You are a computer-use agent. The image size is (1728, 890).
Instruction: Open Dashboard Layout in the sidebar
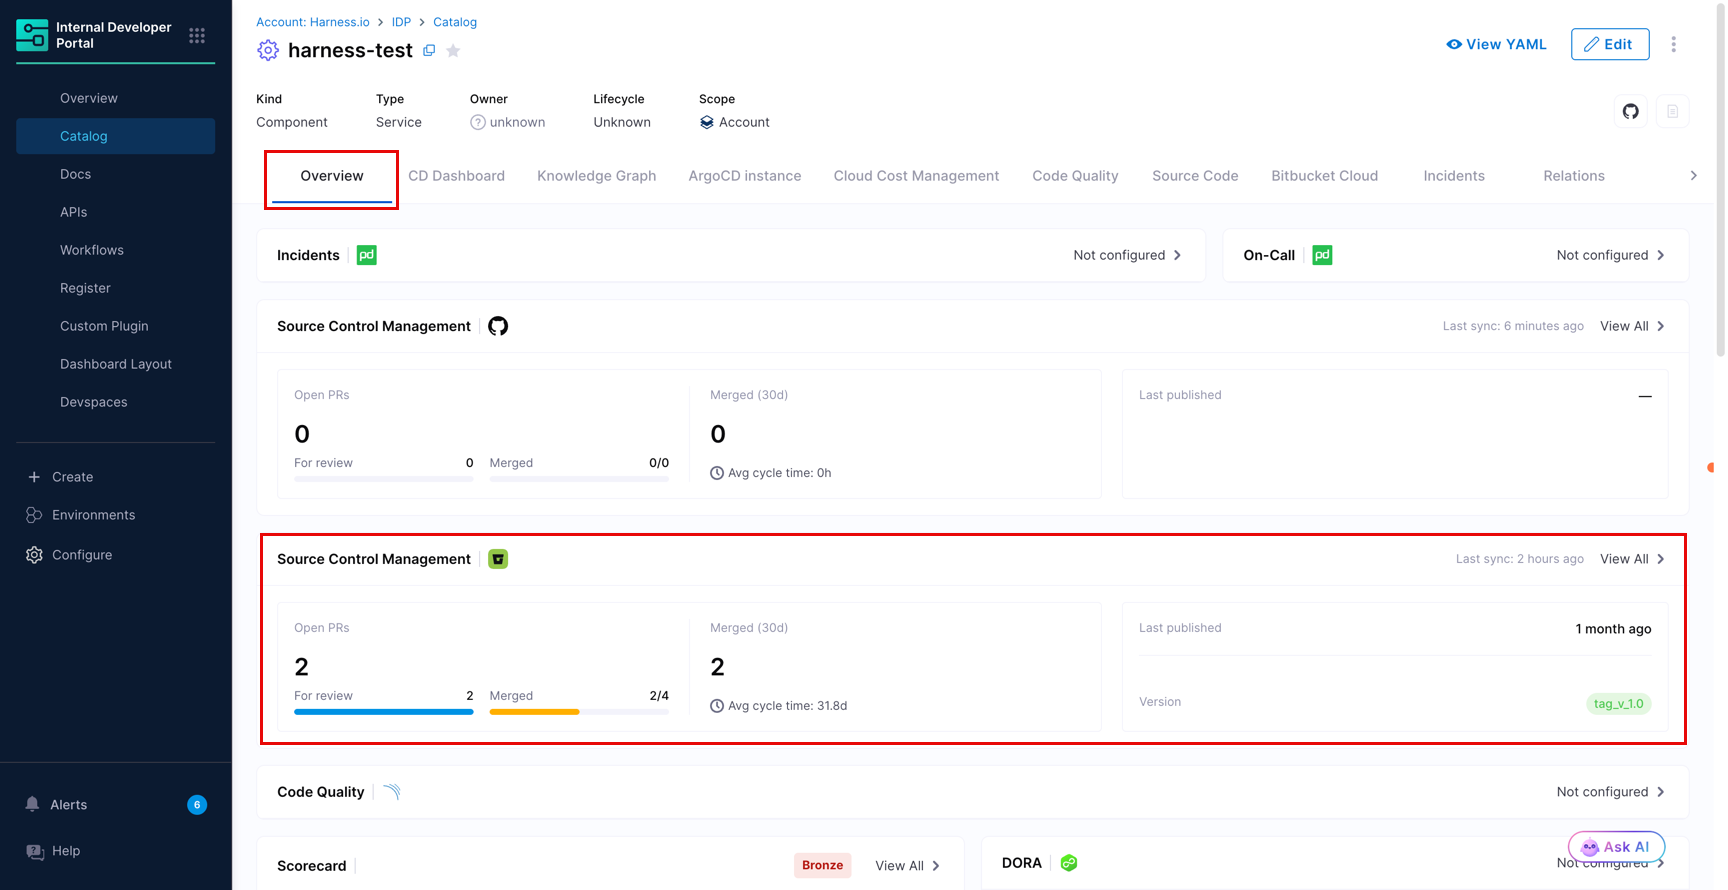pos(116,364)
